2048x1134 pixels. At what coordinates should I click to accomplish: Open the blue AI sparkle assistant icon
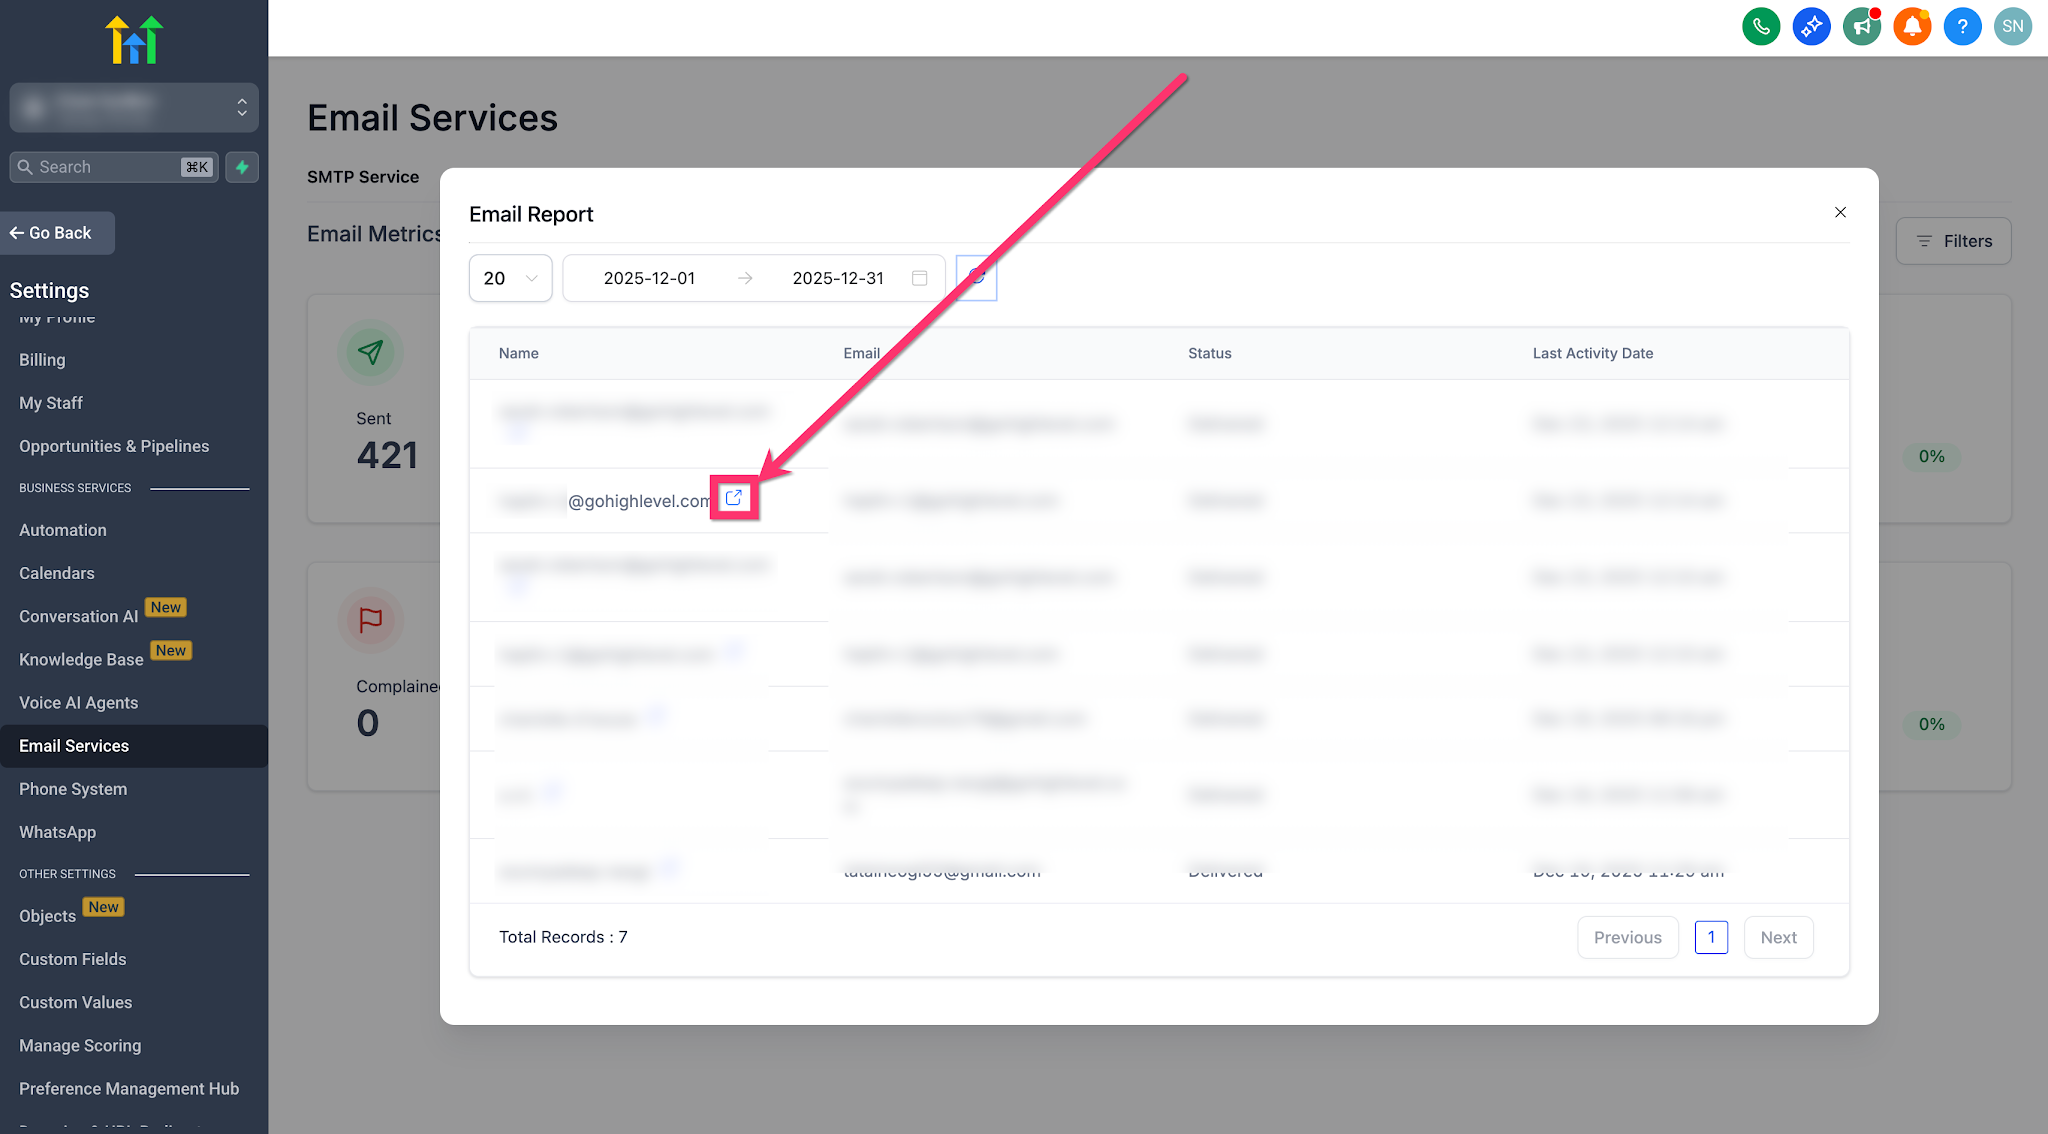tap(1811, 27)
